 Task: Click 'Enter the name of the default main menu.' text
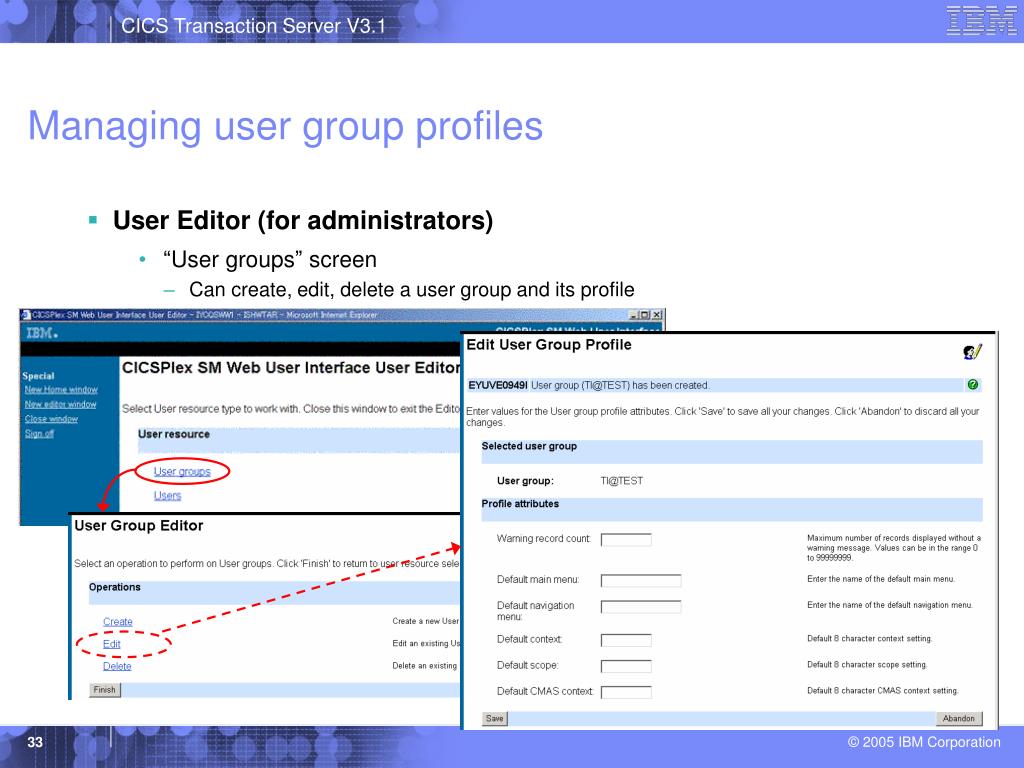(x=881, y=579)
